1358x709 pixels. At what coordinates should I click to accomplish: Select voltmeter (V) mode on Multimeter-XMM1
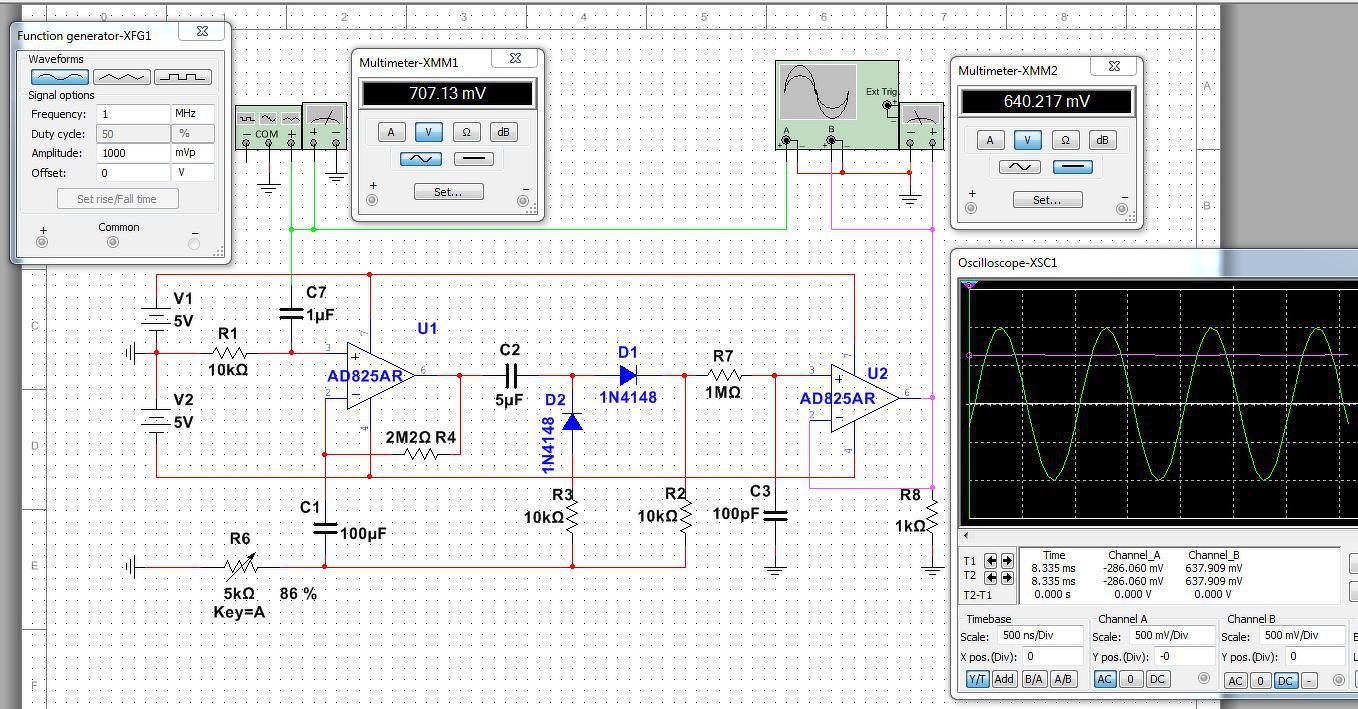[x=429, y=132]
